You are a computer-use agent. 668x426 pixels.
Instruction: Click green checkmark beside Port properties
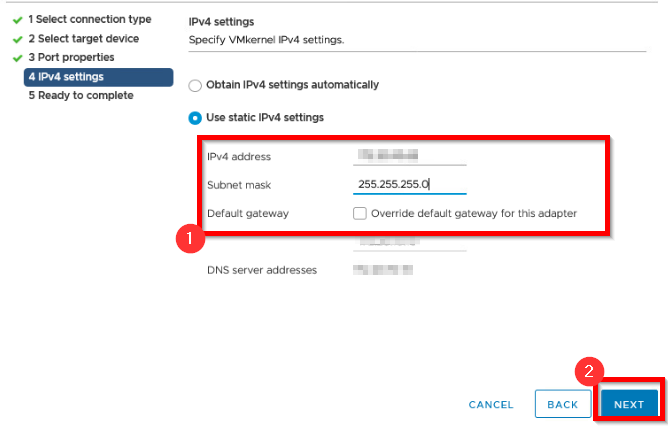(x=17, y=58)
